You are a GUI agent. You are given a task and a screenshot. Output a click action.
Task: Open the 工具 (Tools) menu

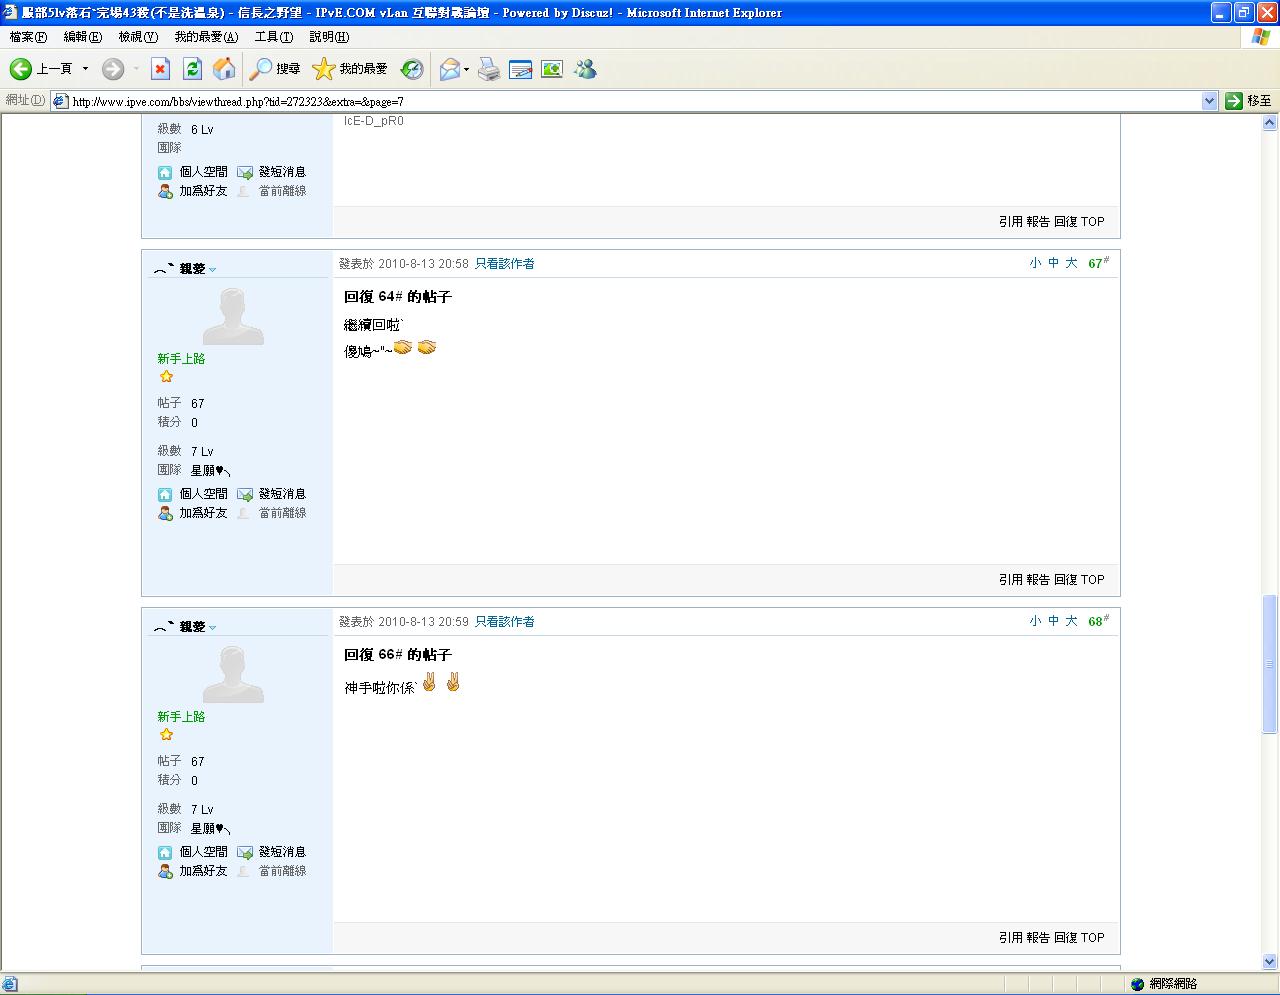(x=273, y=37)
